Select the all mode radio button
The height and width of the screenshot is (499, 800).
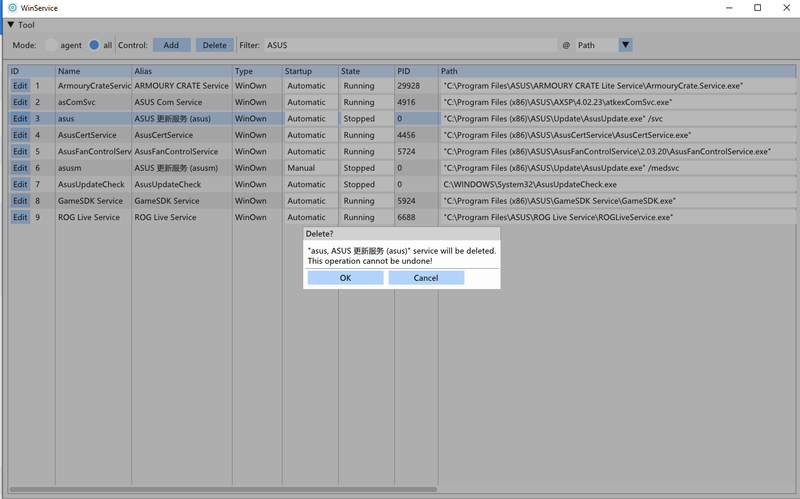94,45
